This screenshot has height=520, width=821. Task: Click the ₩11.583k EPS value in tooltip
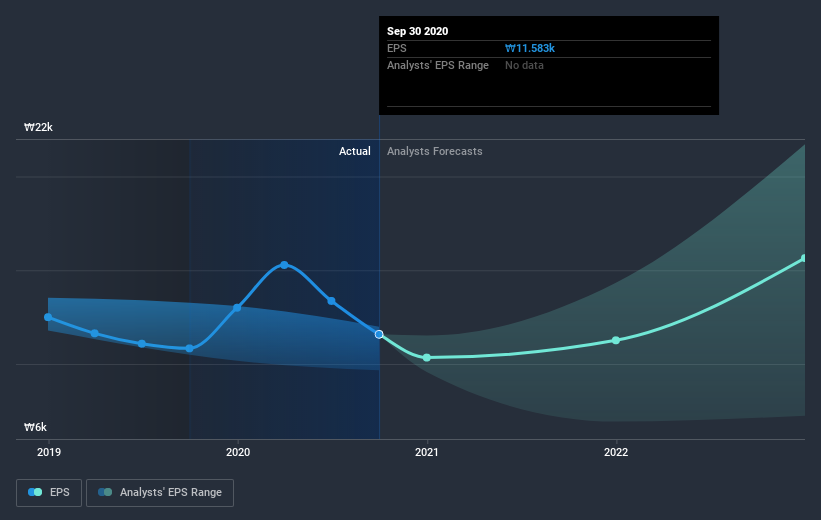[x=530, y=48]
